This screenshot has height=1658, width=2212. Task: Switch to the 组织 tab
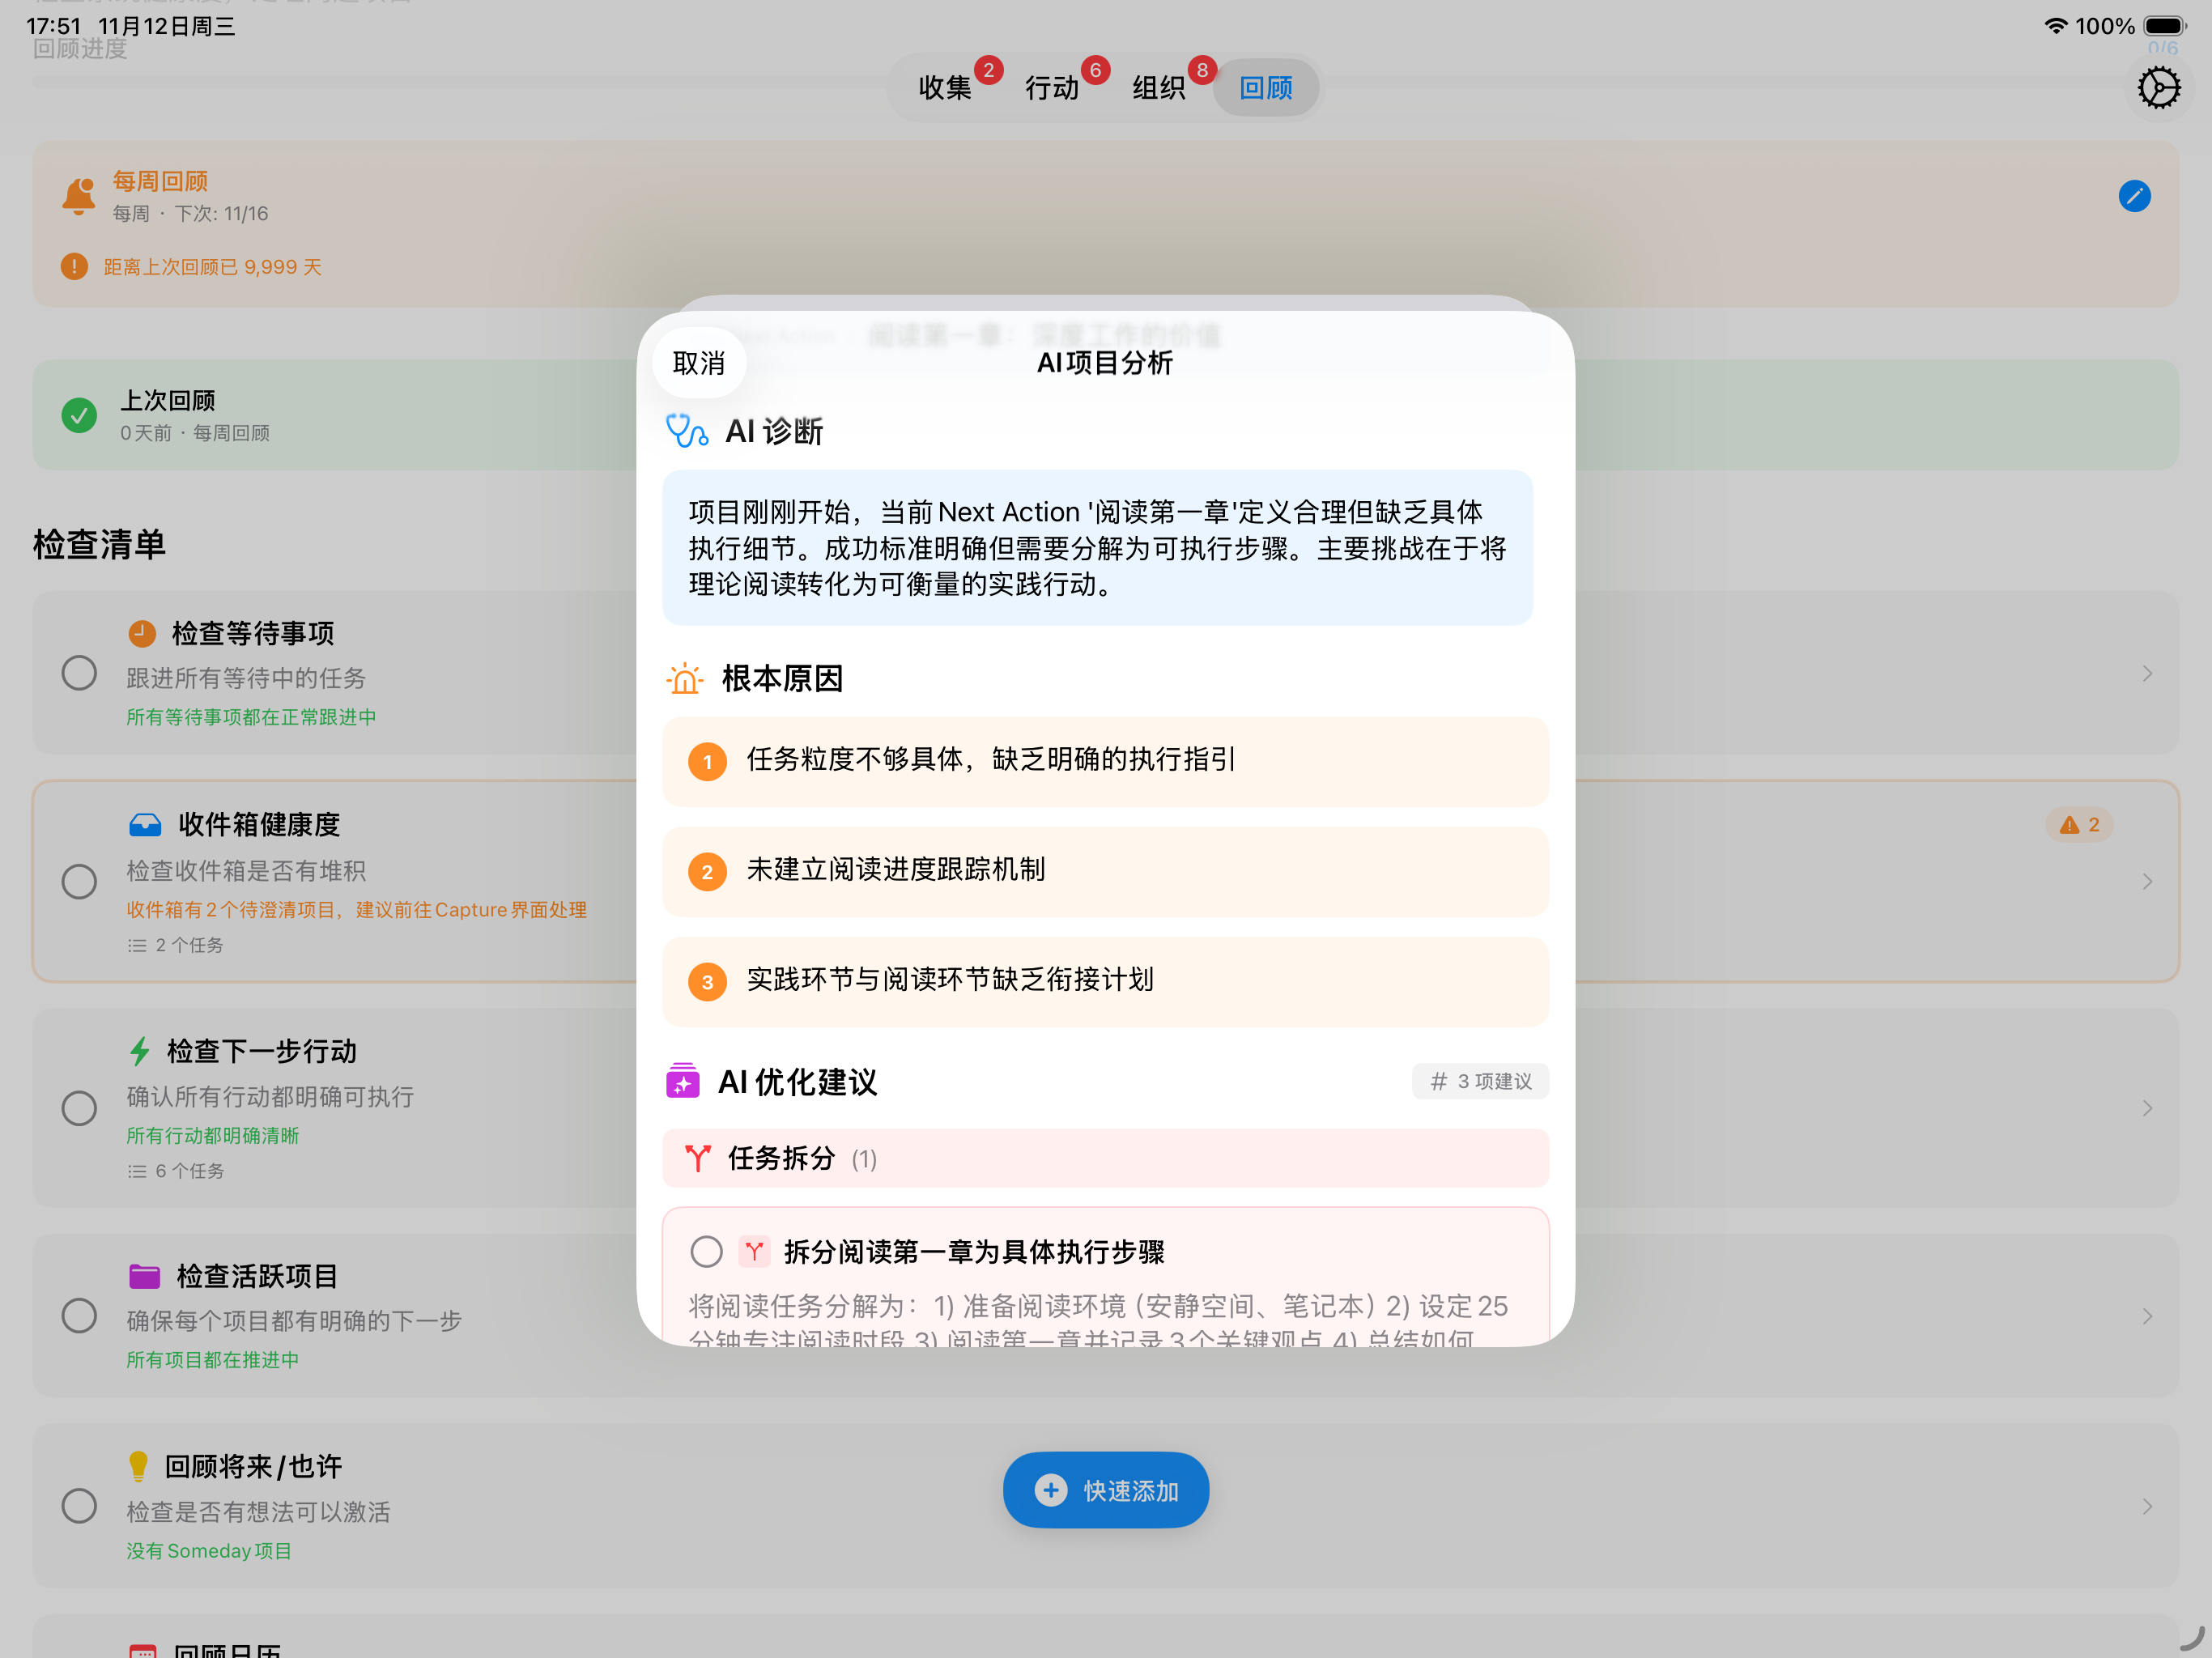pyautogui.click(x=1158, y=87)
